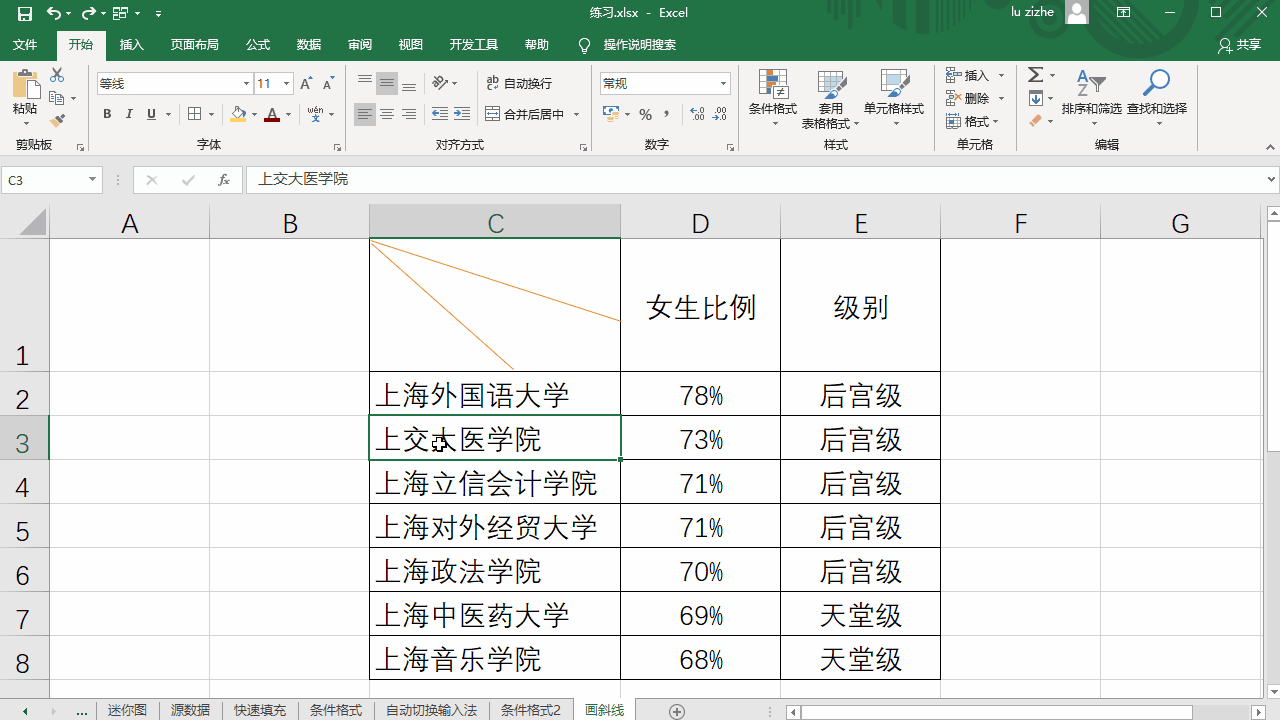Decrease font size with the small A
This screenshot has height=720, width=1280.
point(328,84)
